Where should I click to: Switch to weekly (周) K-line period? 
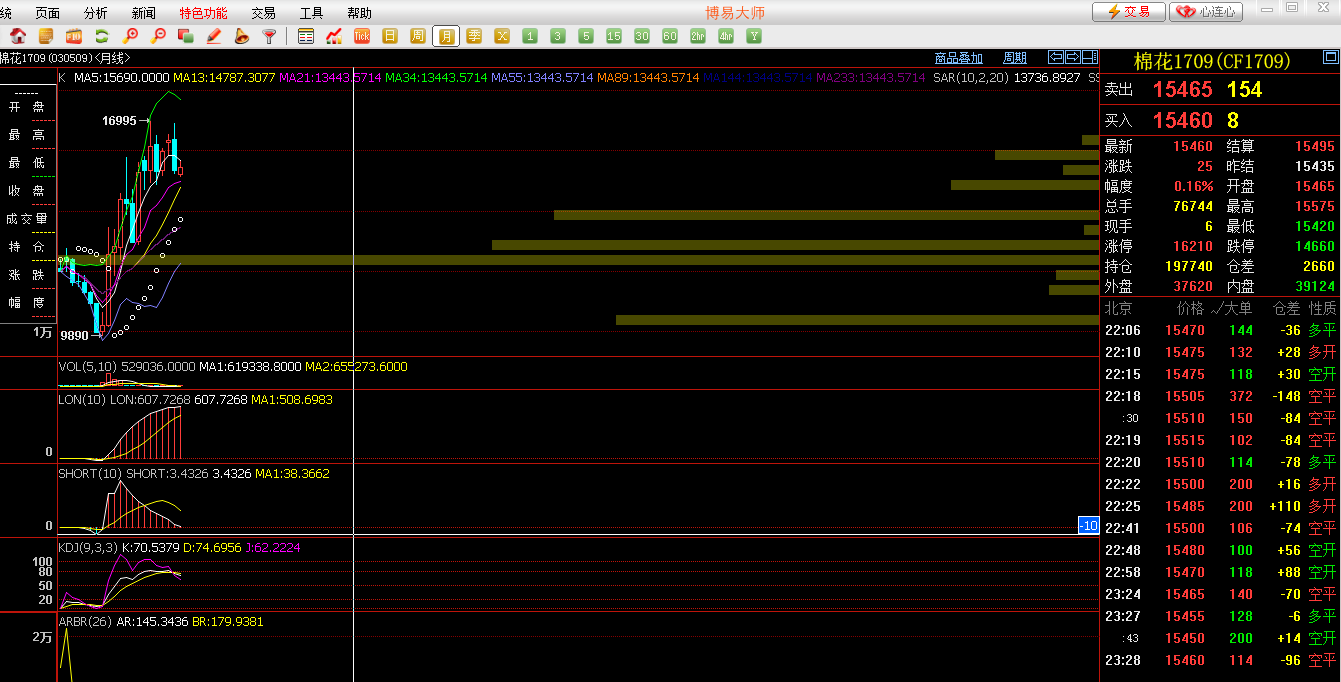[x=418, y=36]
